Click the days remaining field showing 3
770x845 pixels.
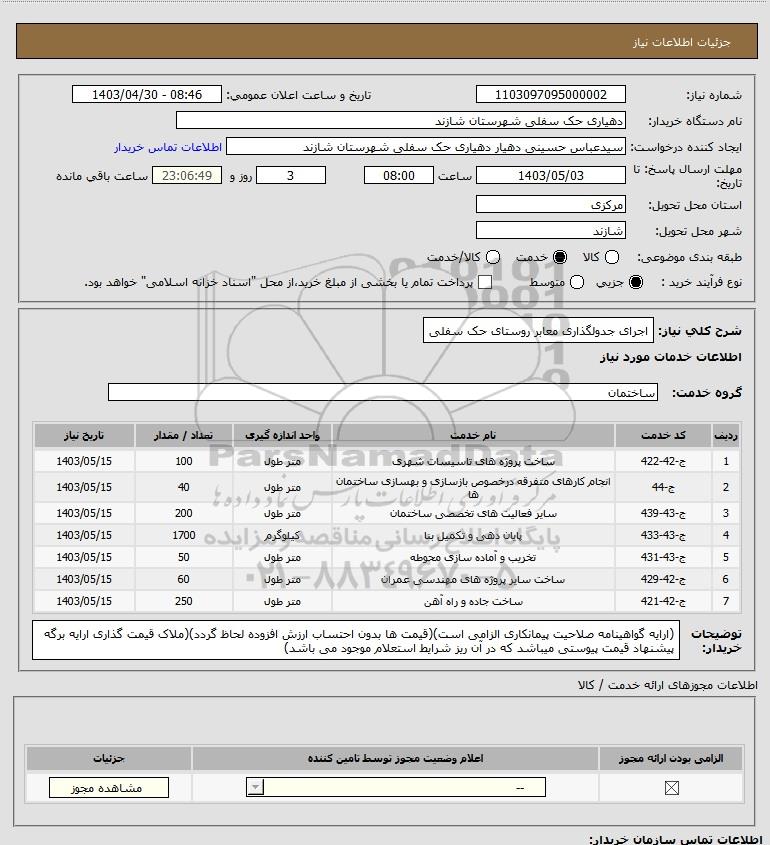point(291,175)
